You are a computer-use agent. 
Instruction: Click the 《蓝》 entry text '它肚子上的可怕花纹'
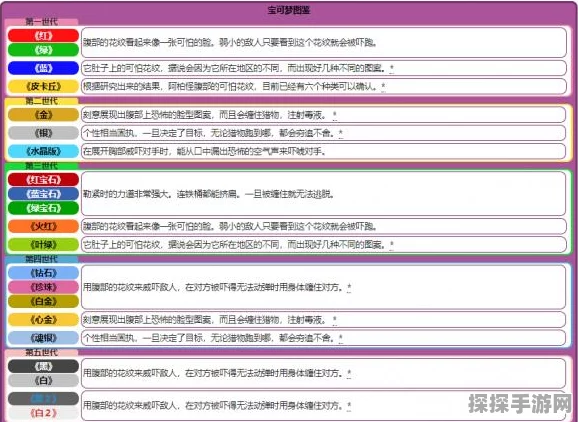pos(121,68)
